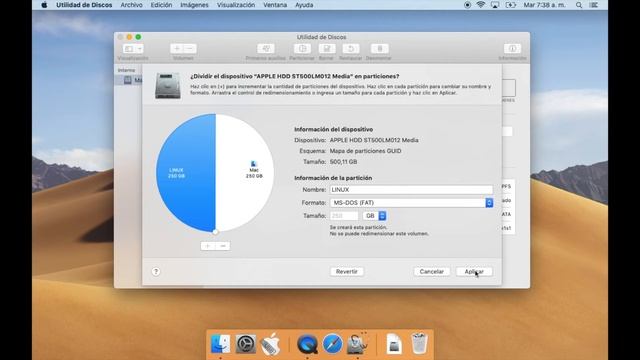Open Notification Center menu bar icon
640x360 pixels.
(594, 5)
